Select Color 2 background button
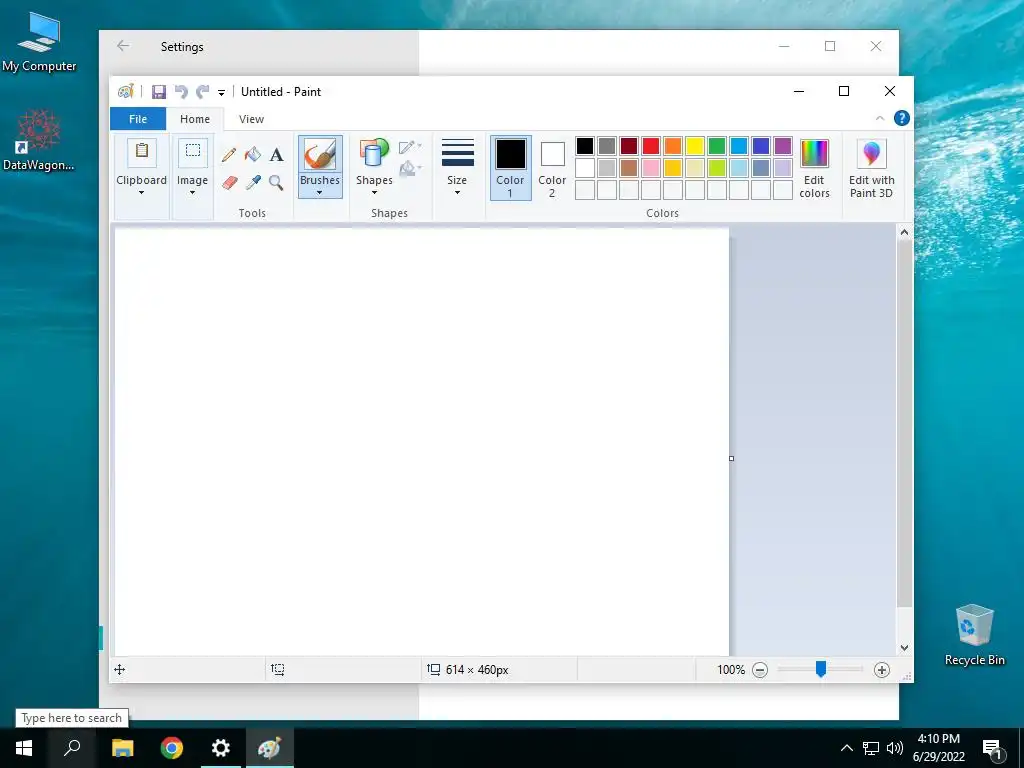Screen dimensions: 1024x768 click(x=552, y=168)
